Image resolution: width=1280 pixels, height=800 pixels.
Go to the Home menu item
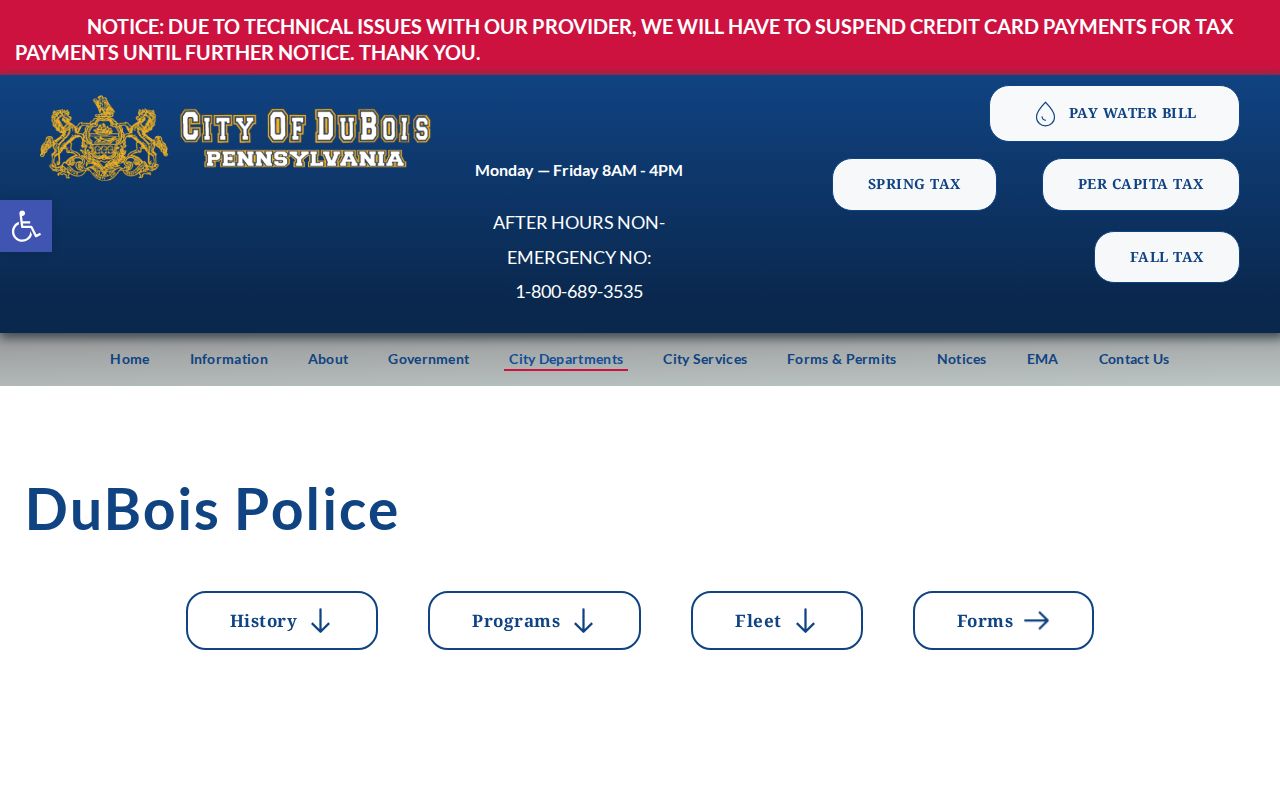click(x=130, y=359)
